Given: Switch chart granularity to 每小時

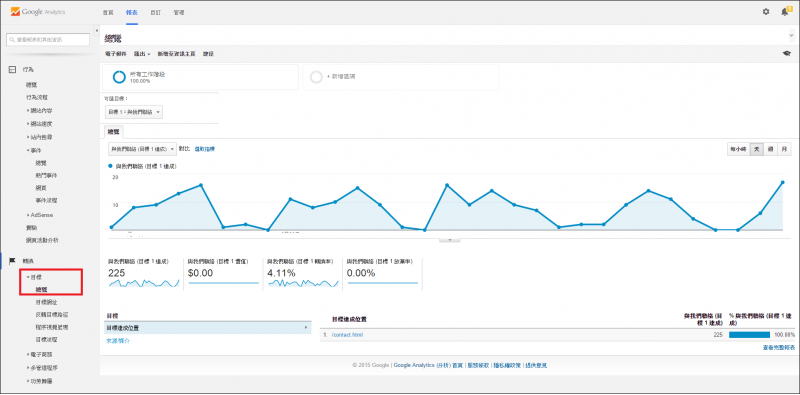Looking at the screenshot, I should (738, 149).
